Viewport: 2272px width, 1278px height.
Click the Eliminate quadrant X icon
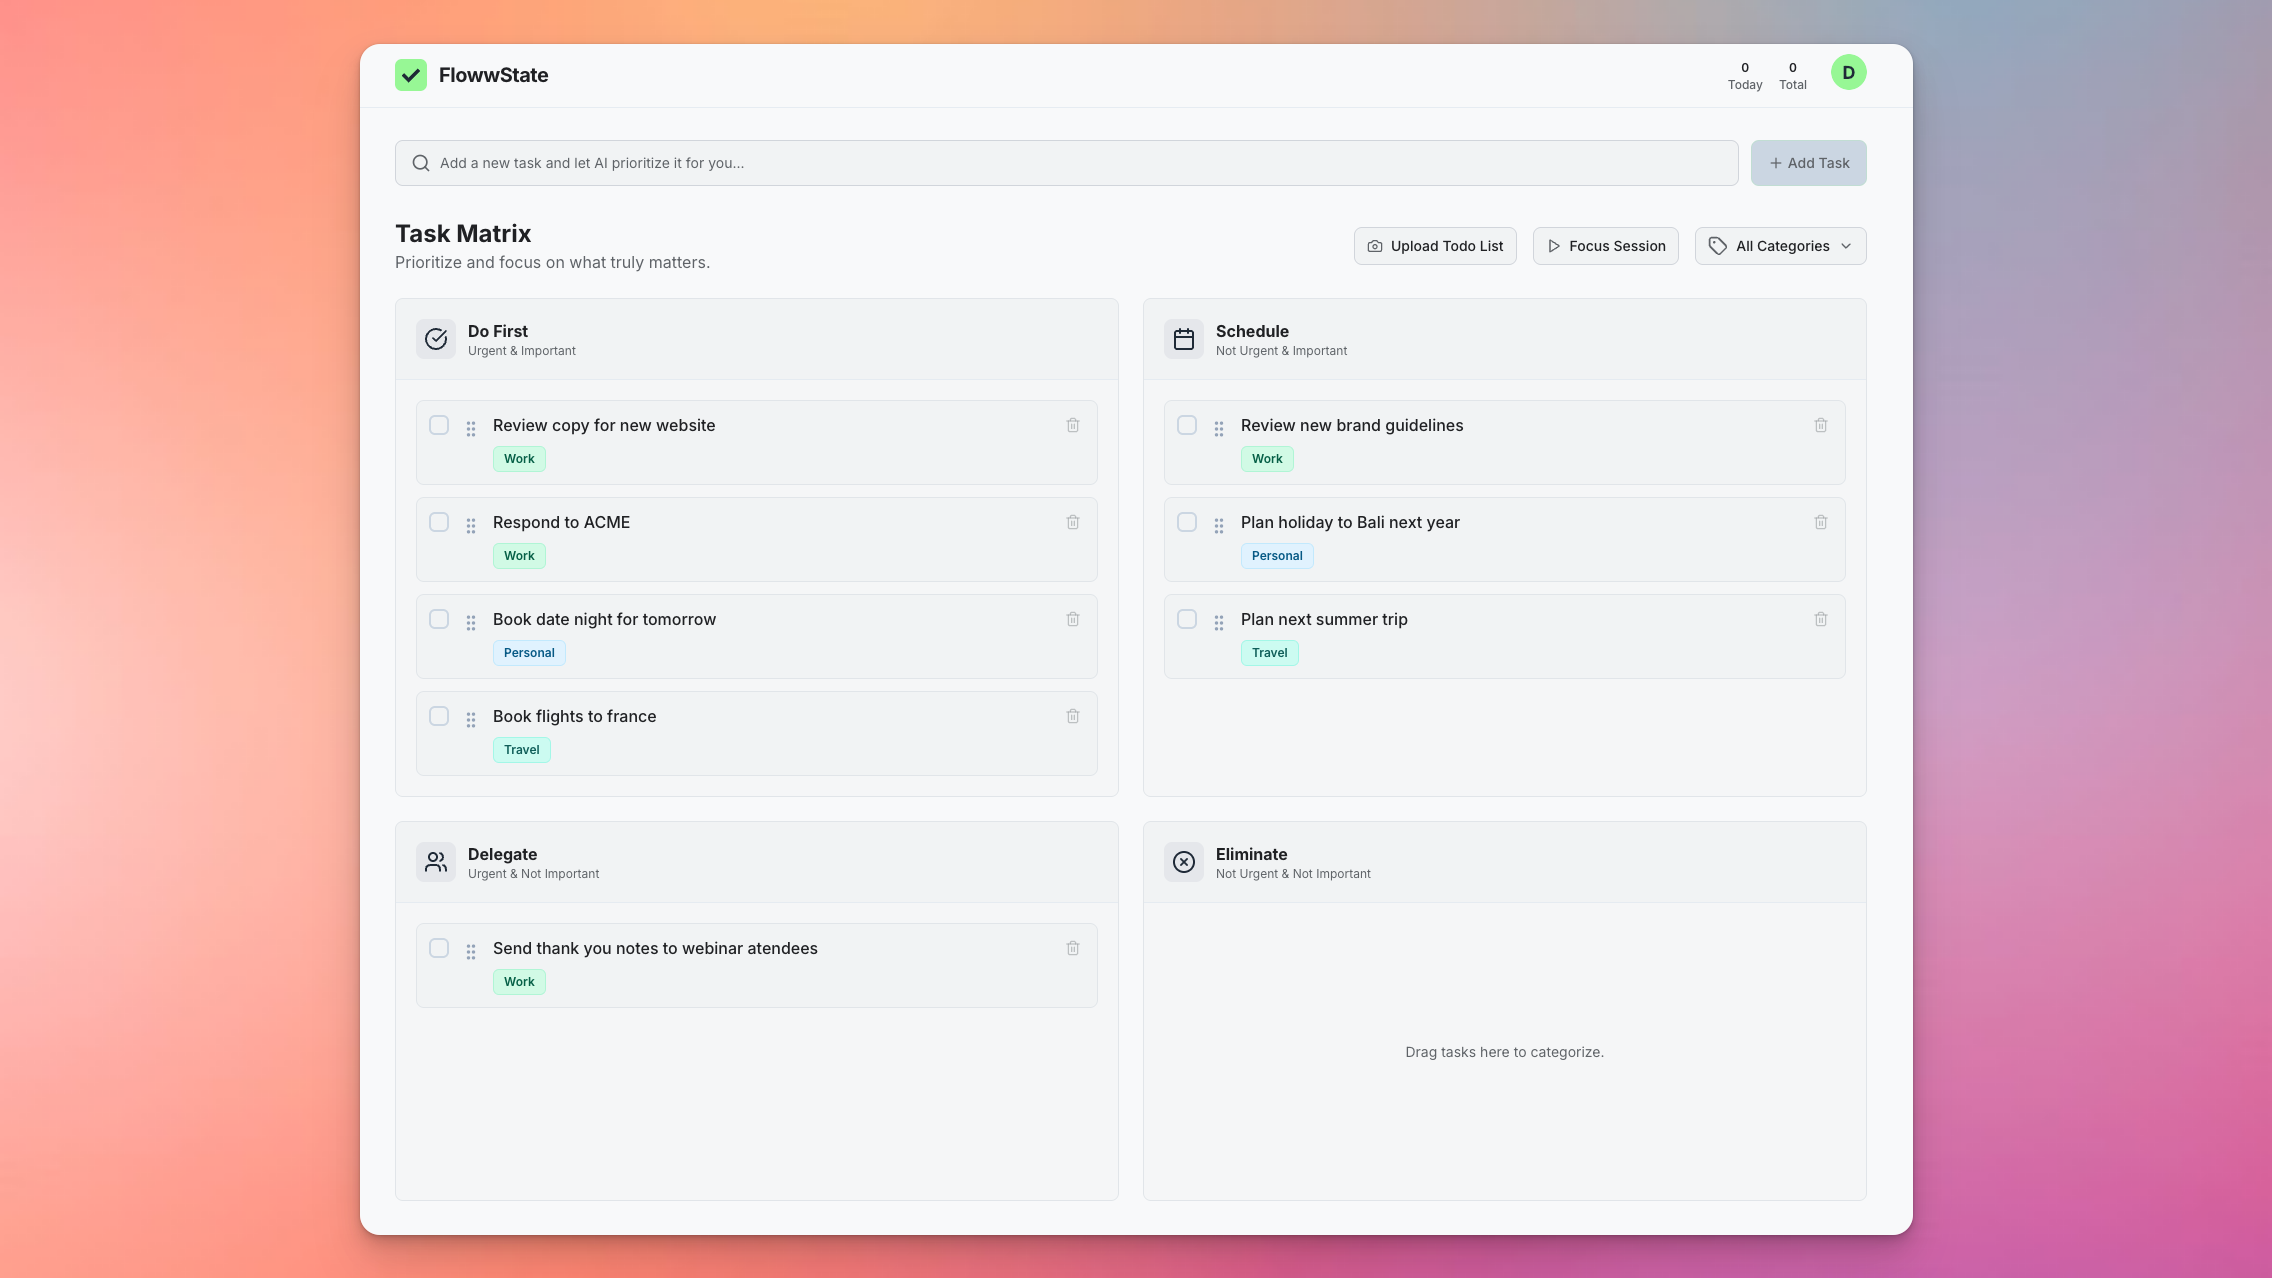click(x=1184, y=862)
